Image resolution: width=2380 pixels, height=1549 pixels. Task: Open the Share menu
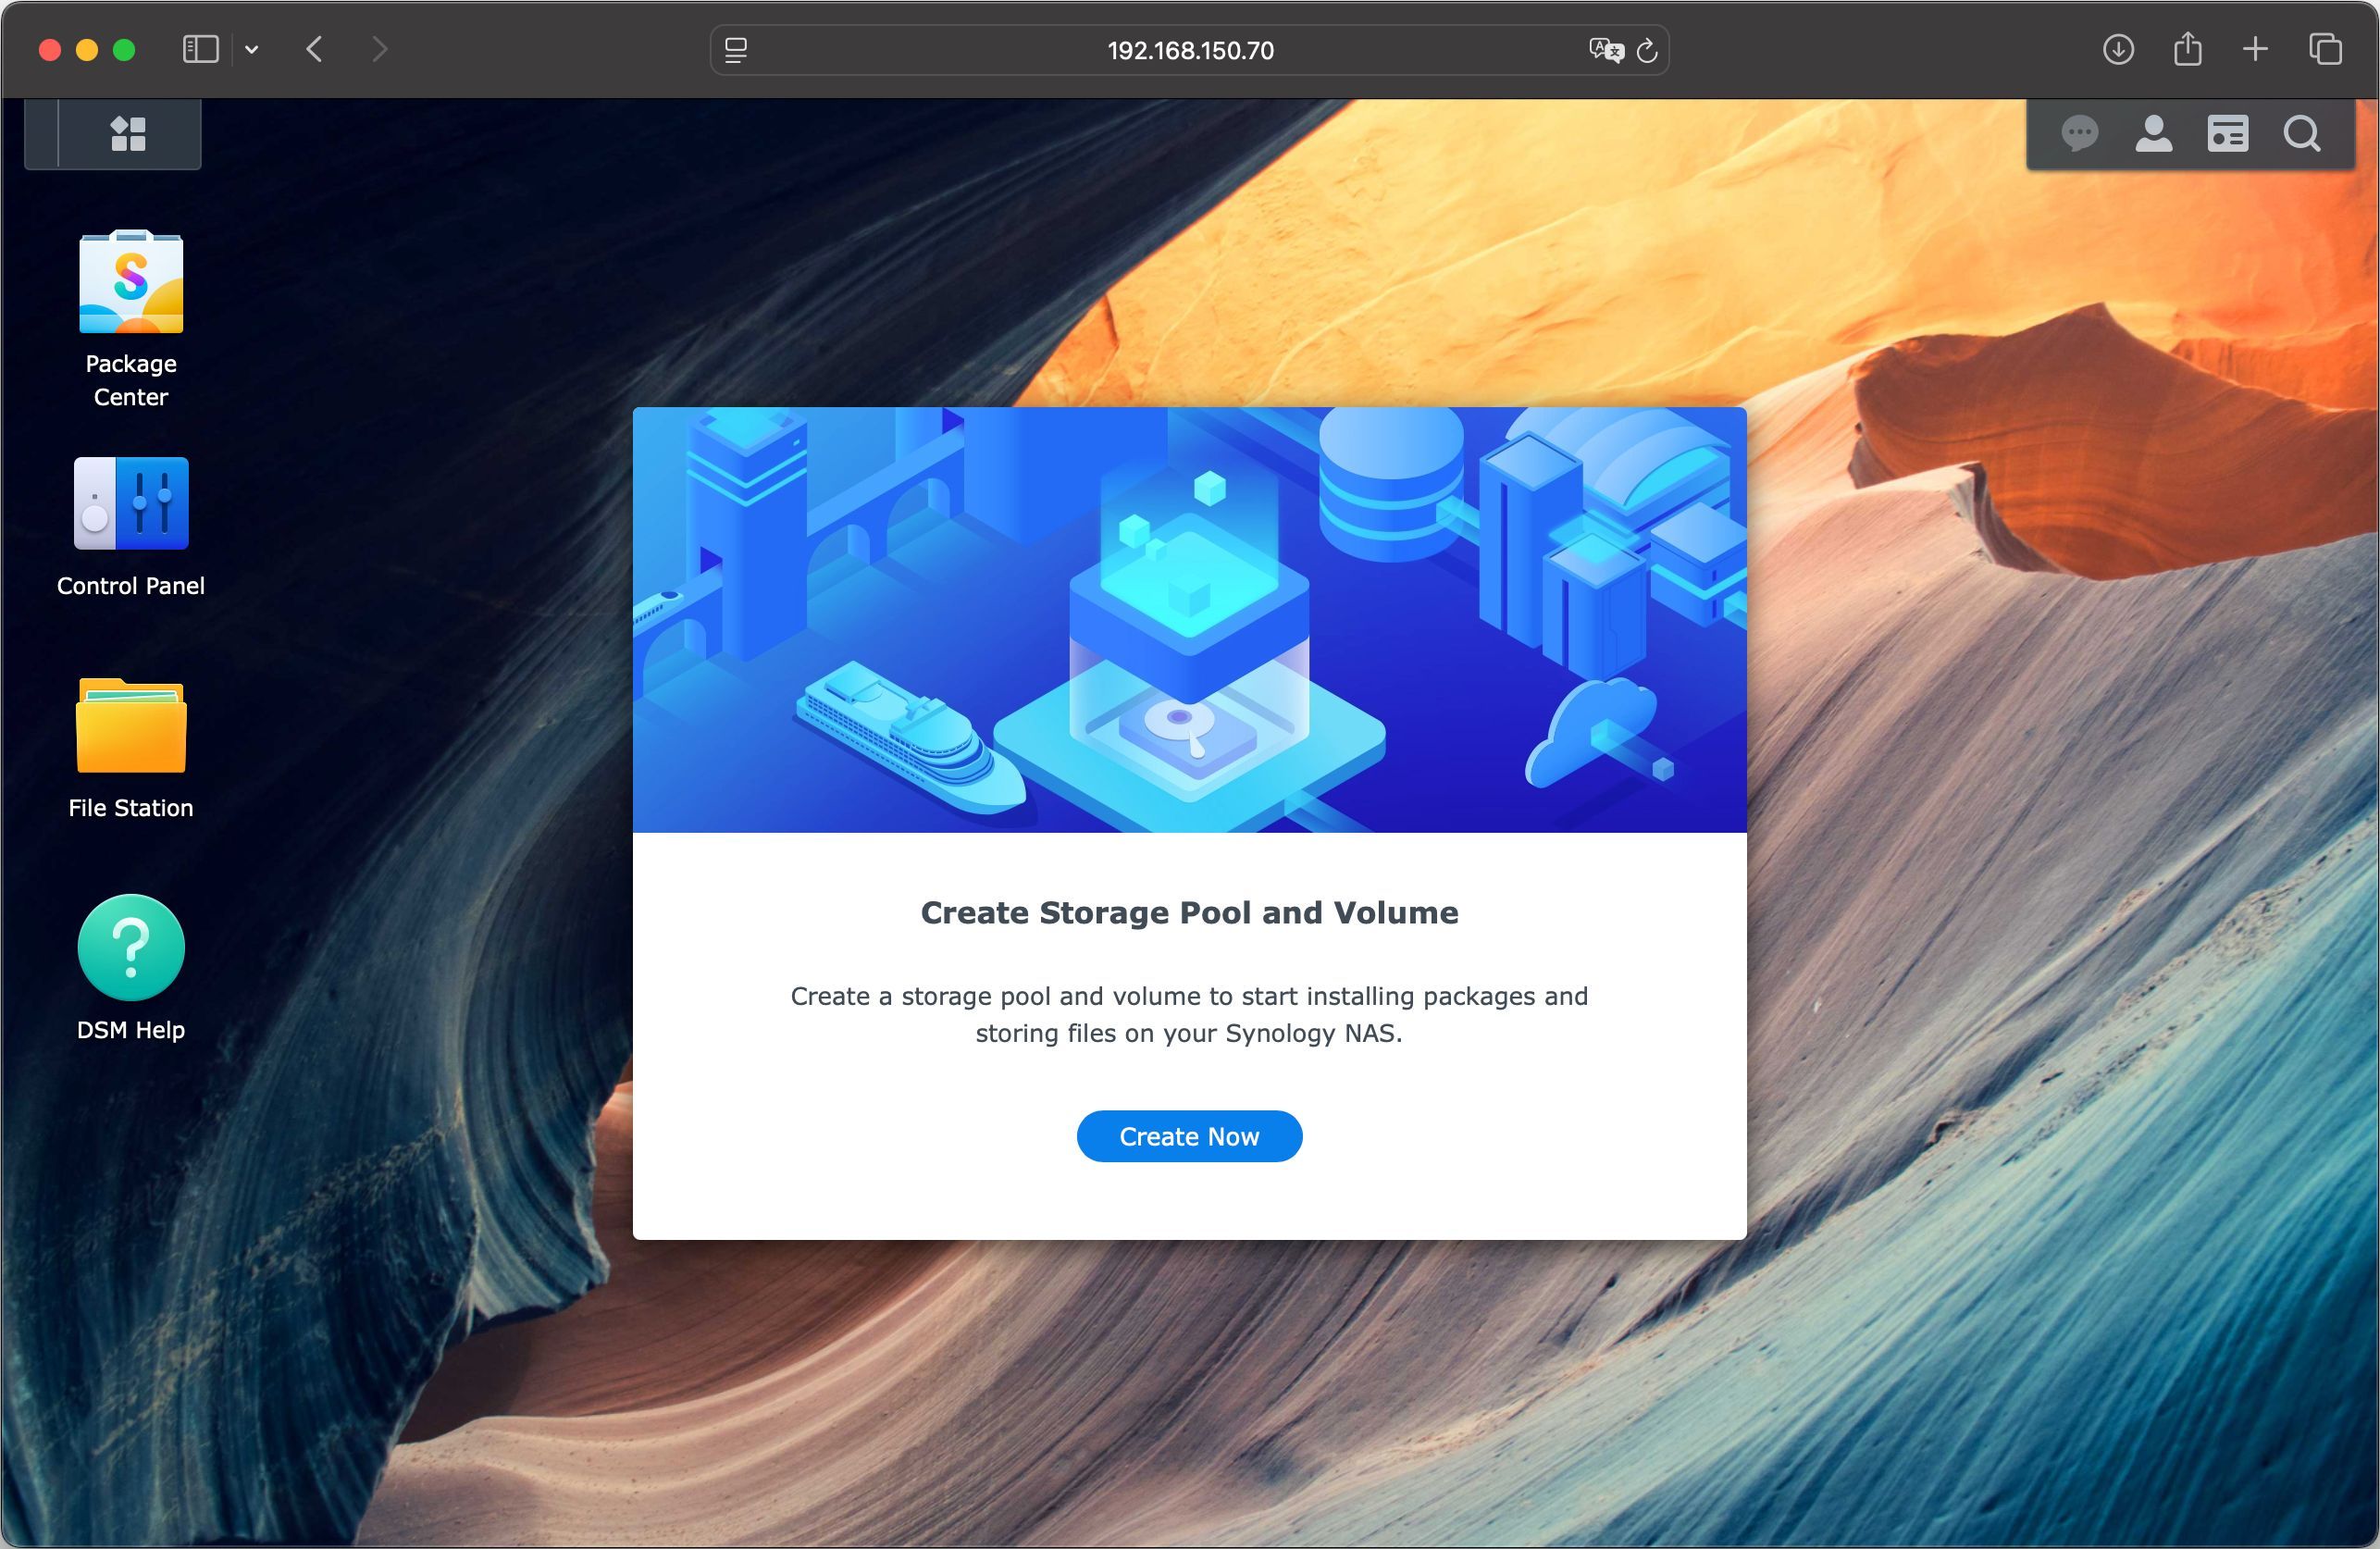pos(2187,49)
